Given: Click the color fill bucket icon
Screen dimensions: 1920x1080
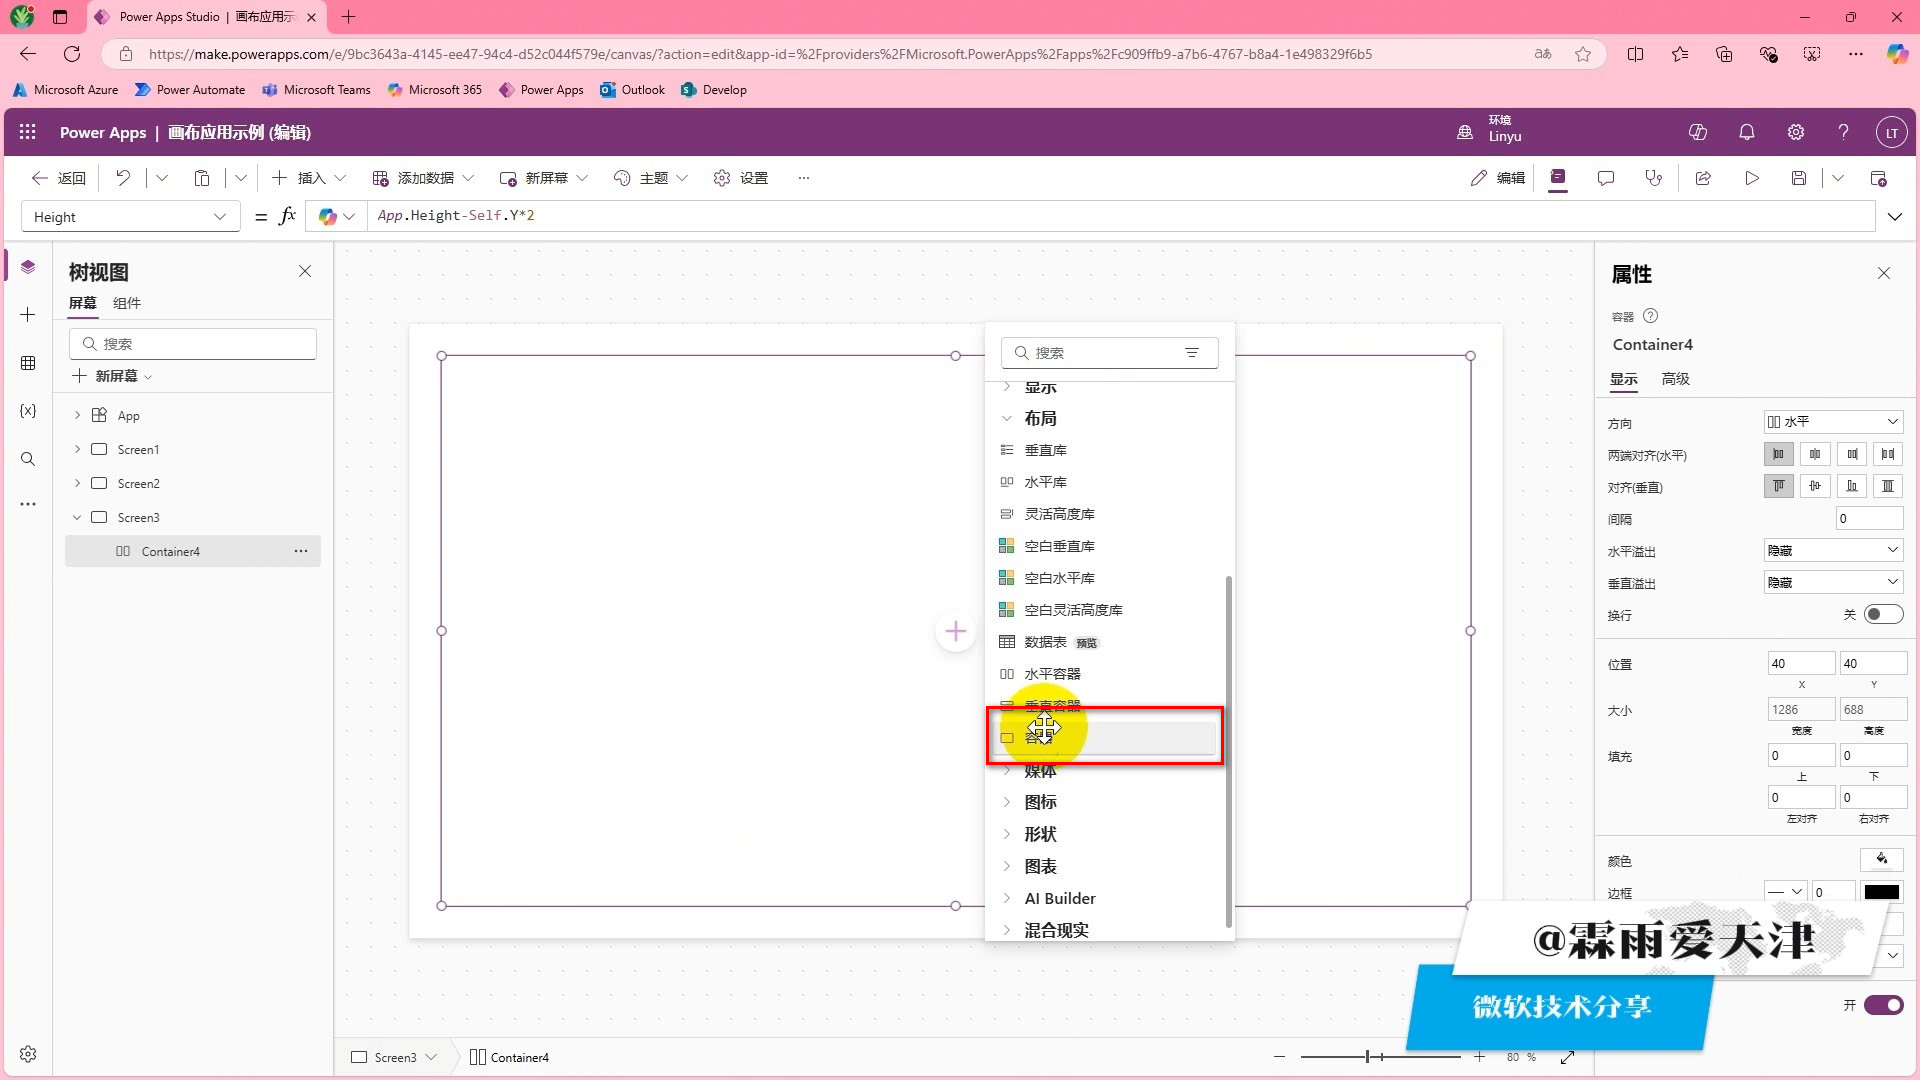Looking at the screenshot, I should click(1881, 860).
